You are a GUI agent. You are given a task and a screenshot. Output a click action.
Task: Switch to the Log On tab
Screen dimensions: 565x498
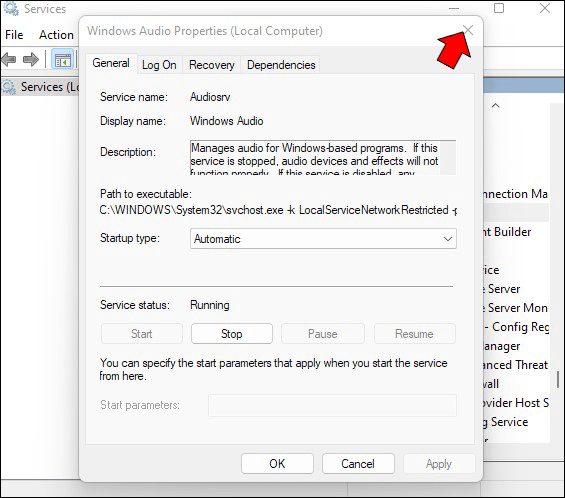coord(159,65)
